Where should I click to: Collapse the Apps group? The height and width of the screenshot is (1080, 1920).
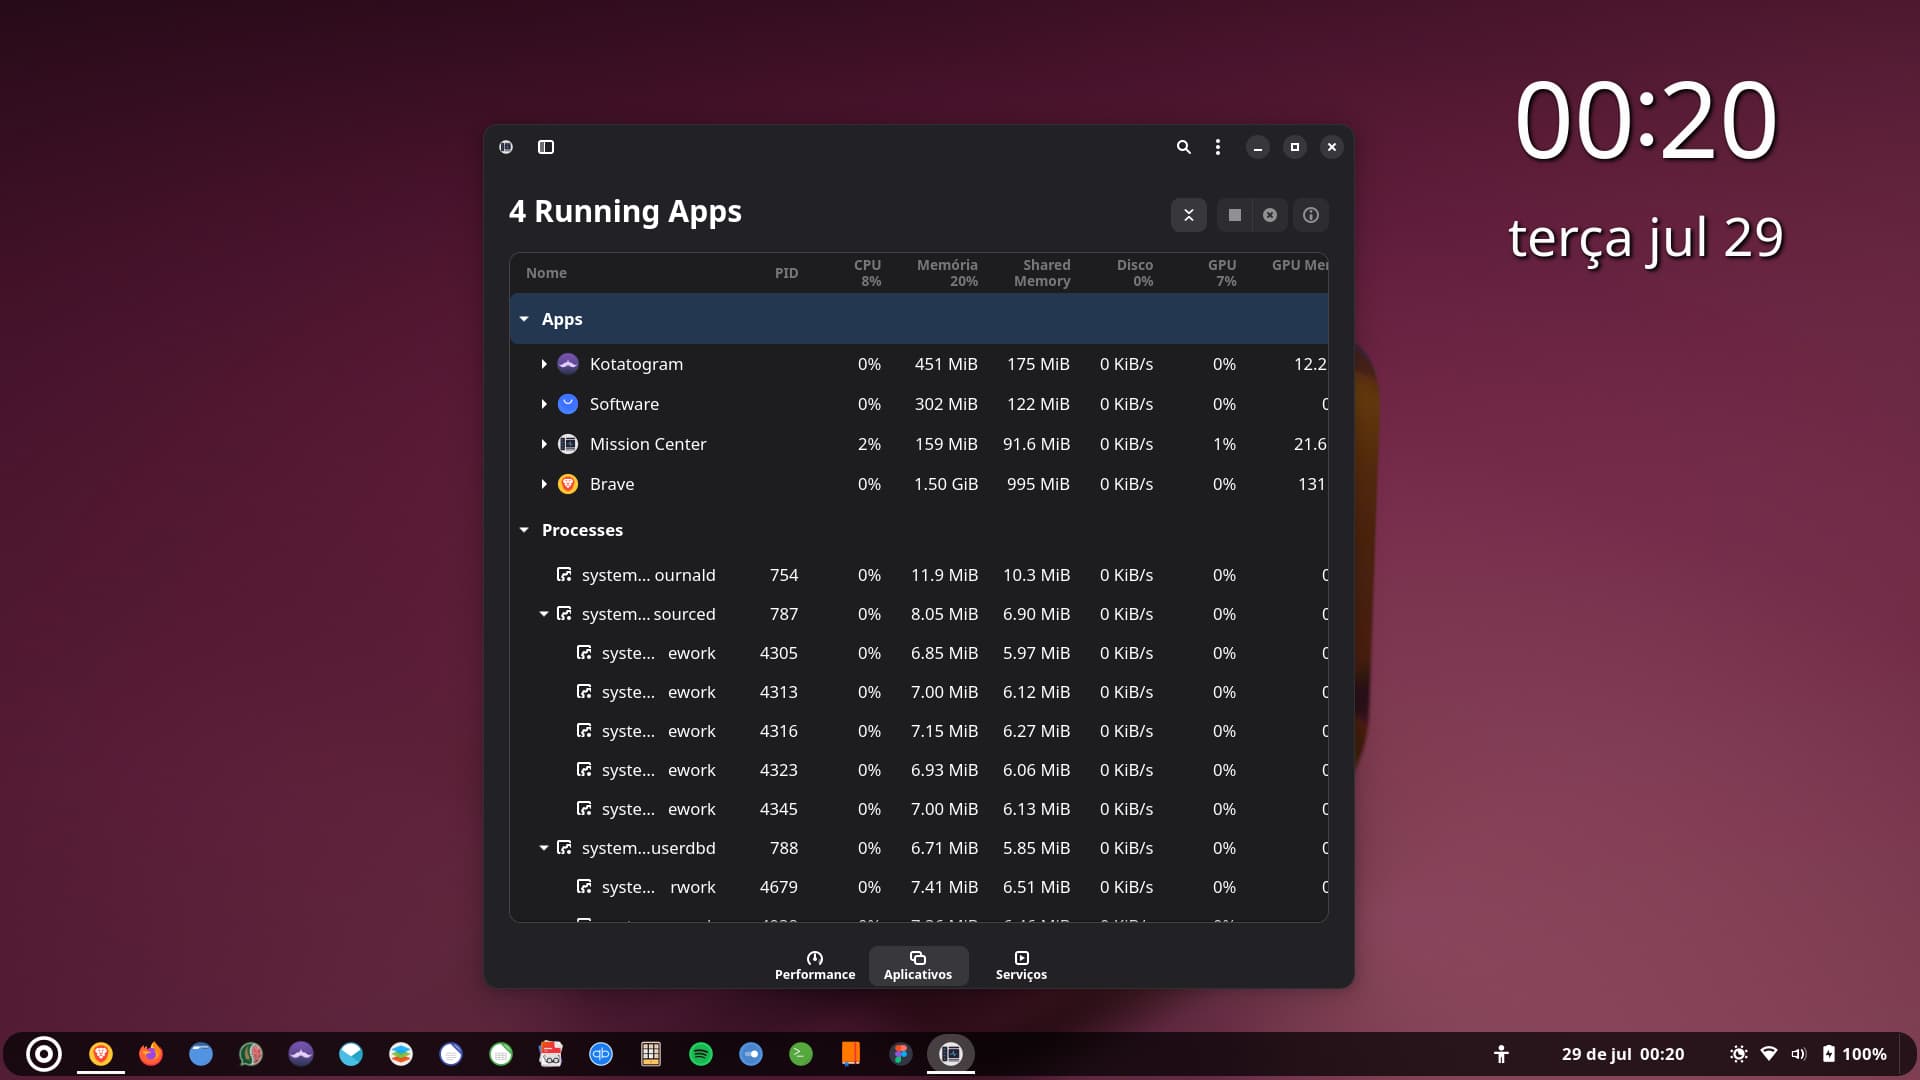[x=524, y=319]
